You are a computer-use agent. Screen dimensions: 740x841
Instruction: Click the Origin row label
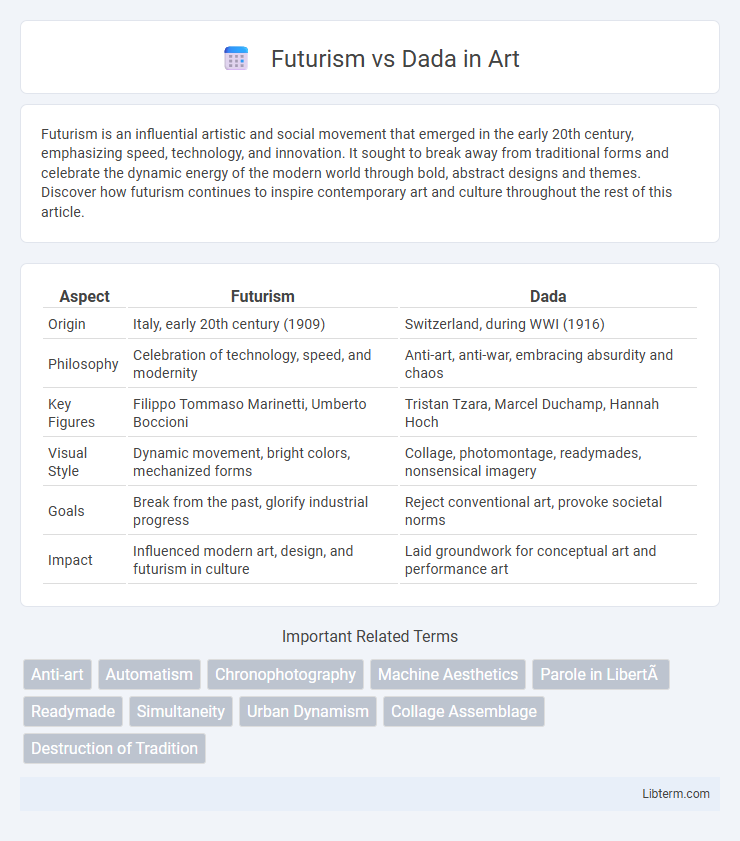coord(66,324)
